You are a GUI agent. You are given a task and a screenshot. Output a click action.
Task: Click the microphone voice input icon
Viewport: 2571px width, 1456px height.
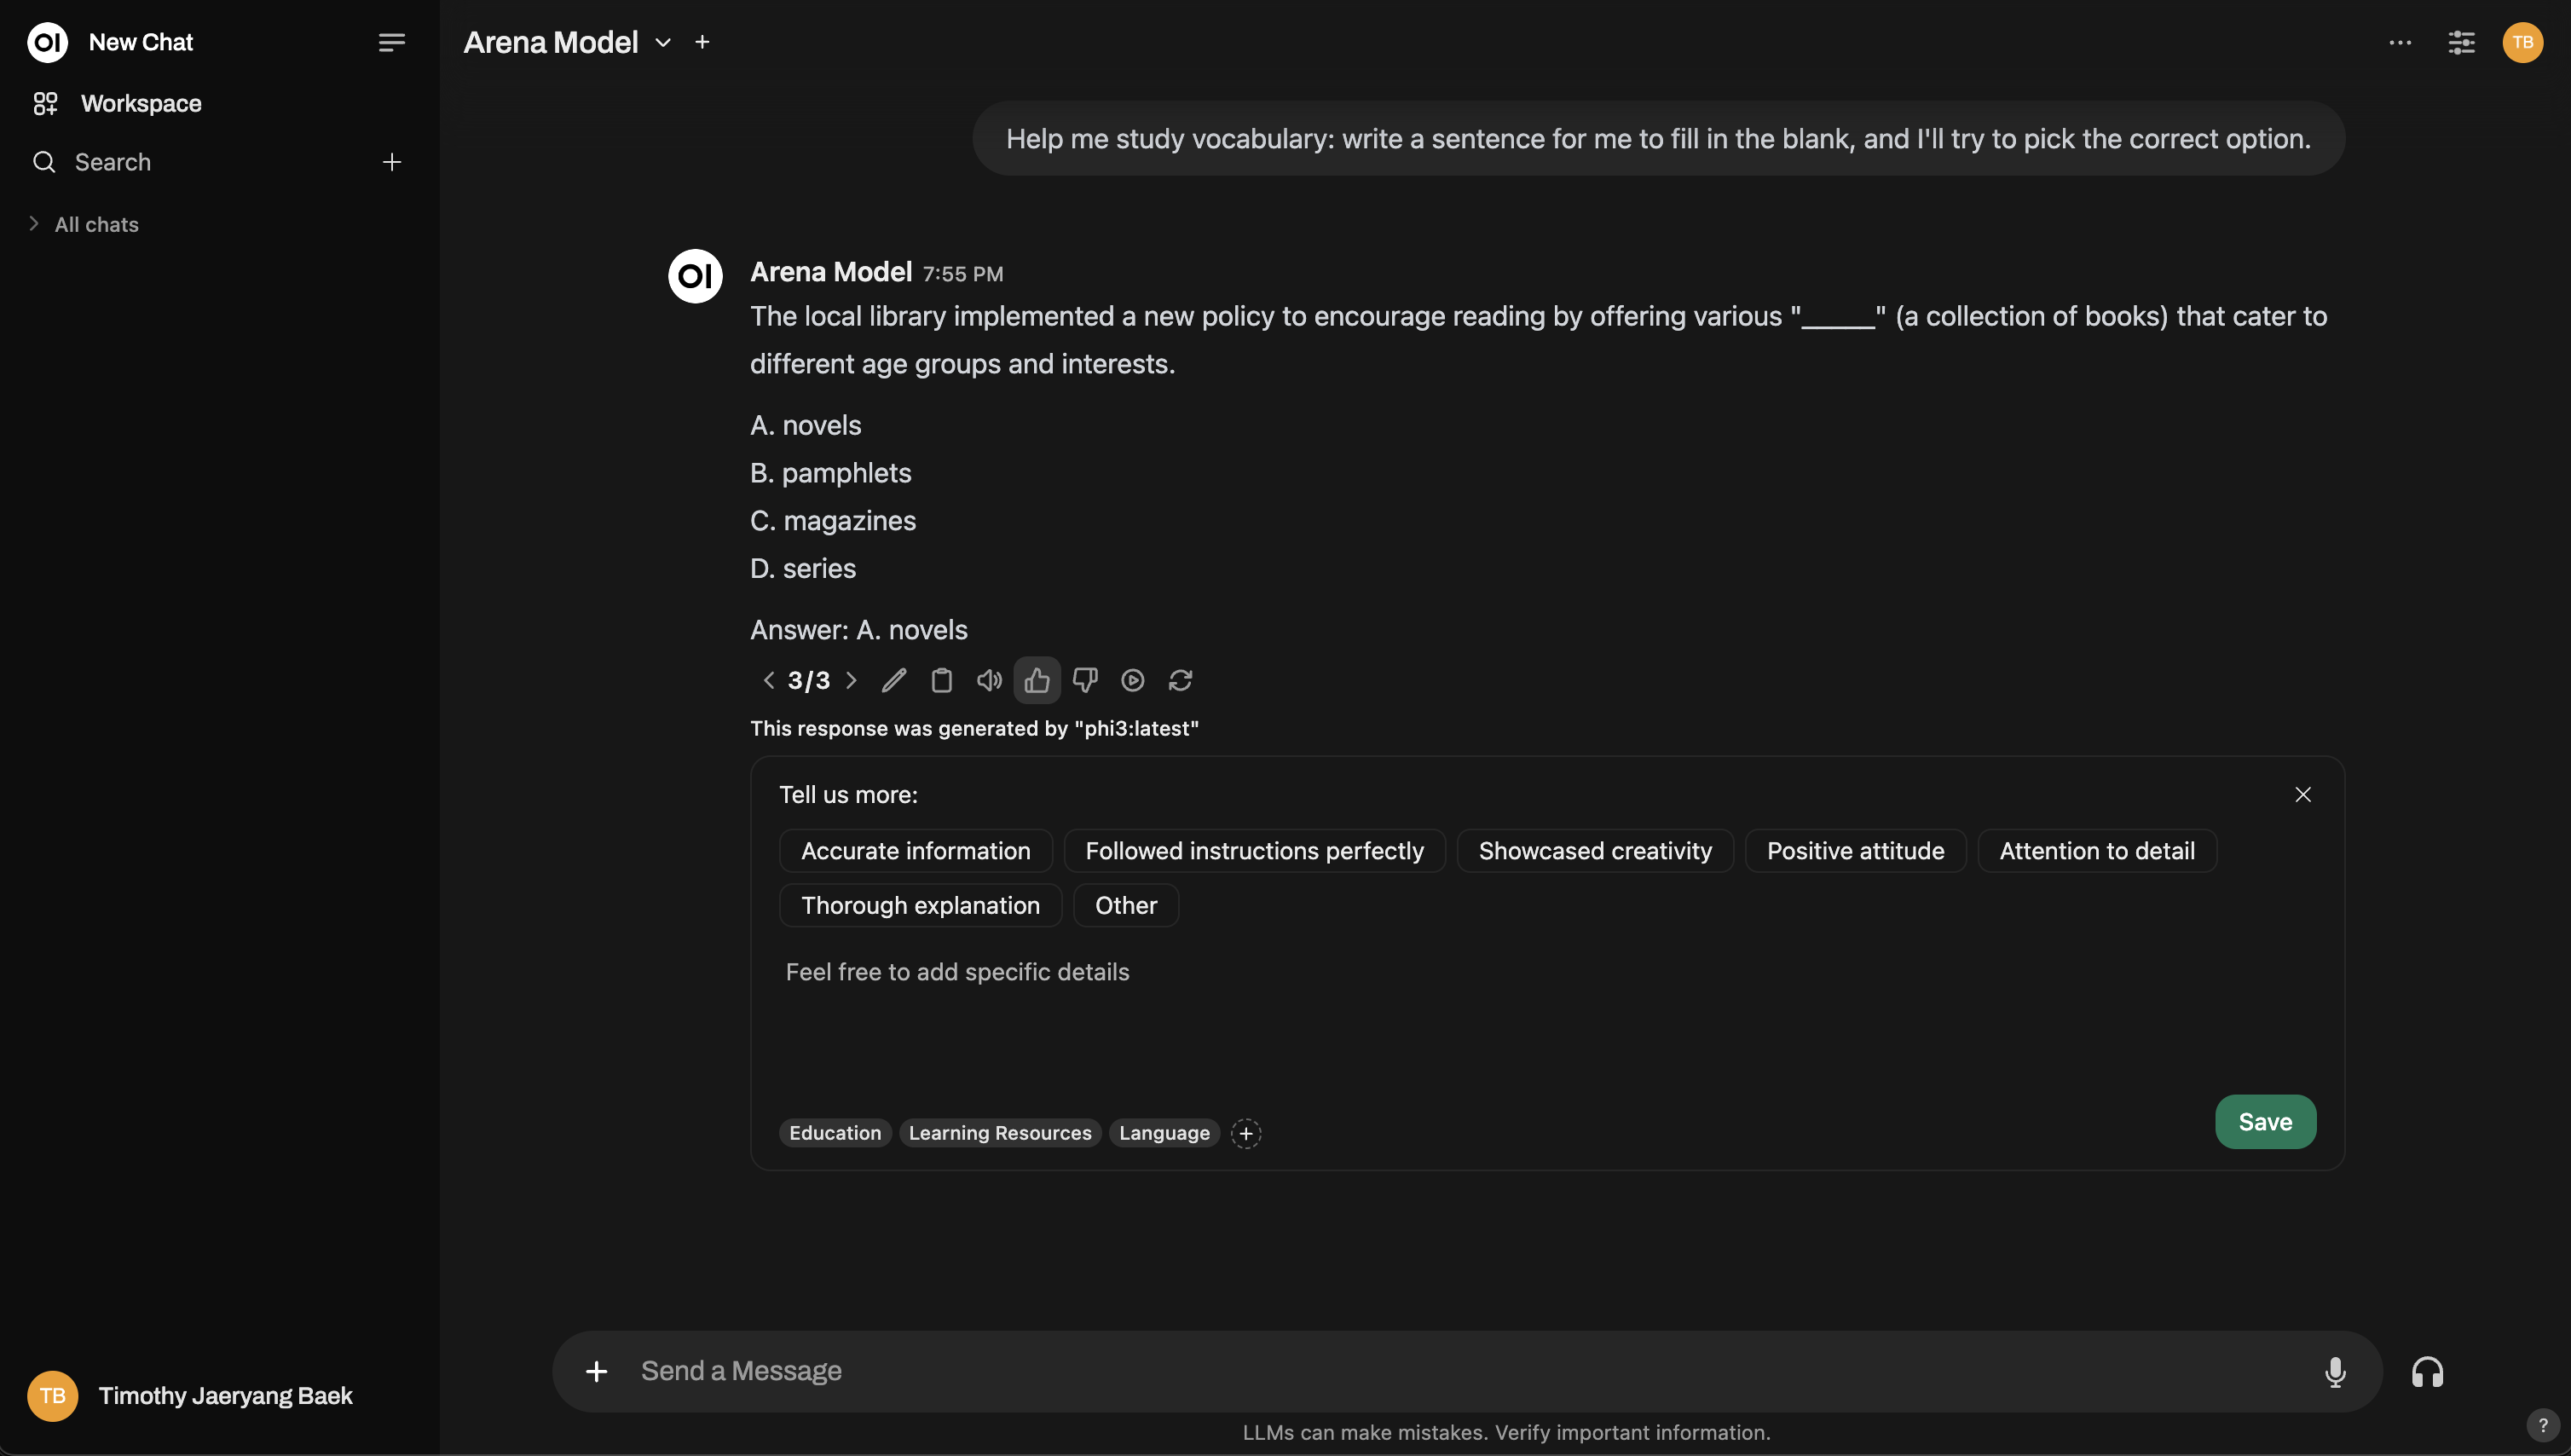point(2335,1372)
